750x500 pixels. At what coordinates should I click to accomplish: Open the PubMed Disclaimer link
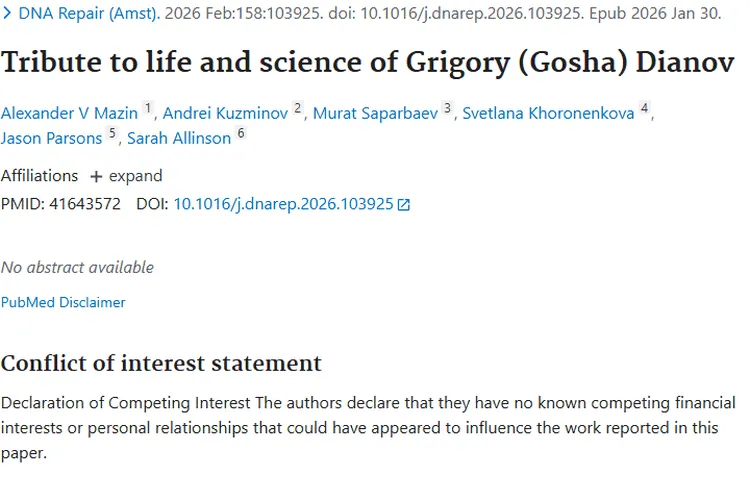[x=63, y=302]
